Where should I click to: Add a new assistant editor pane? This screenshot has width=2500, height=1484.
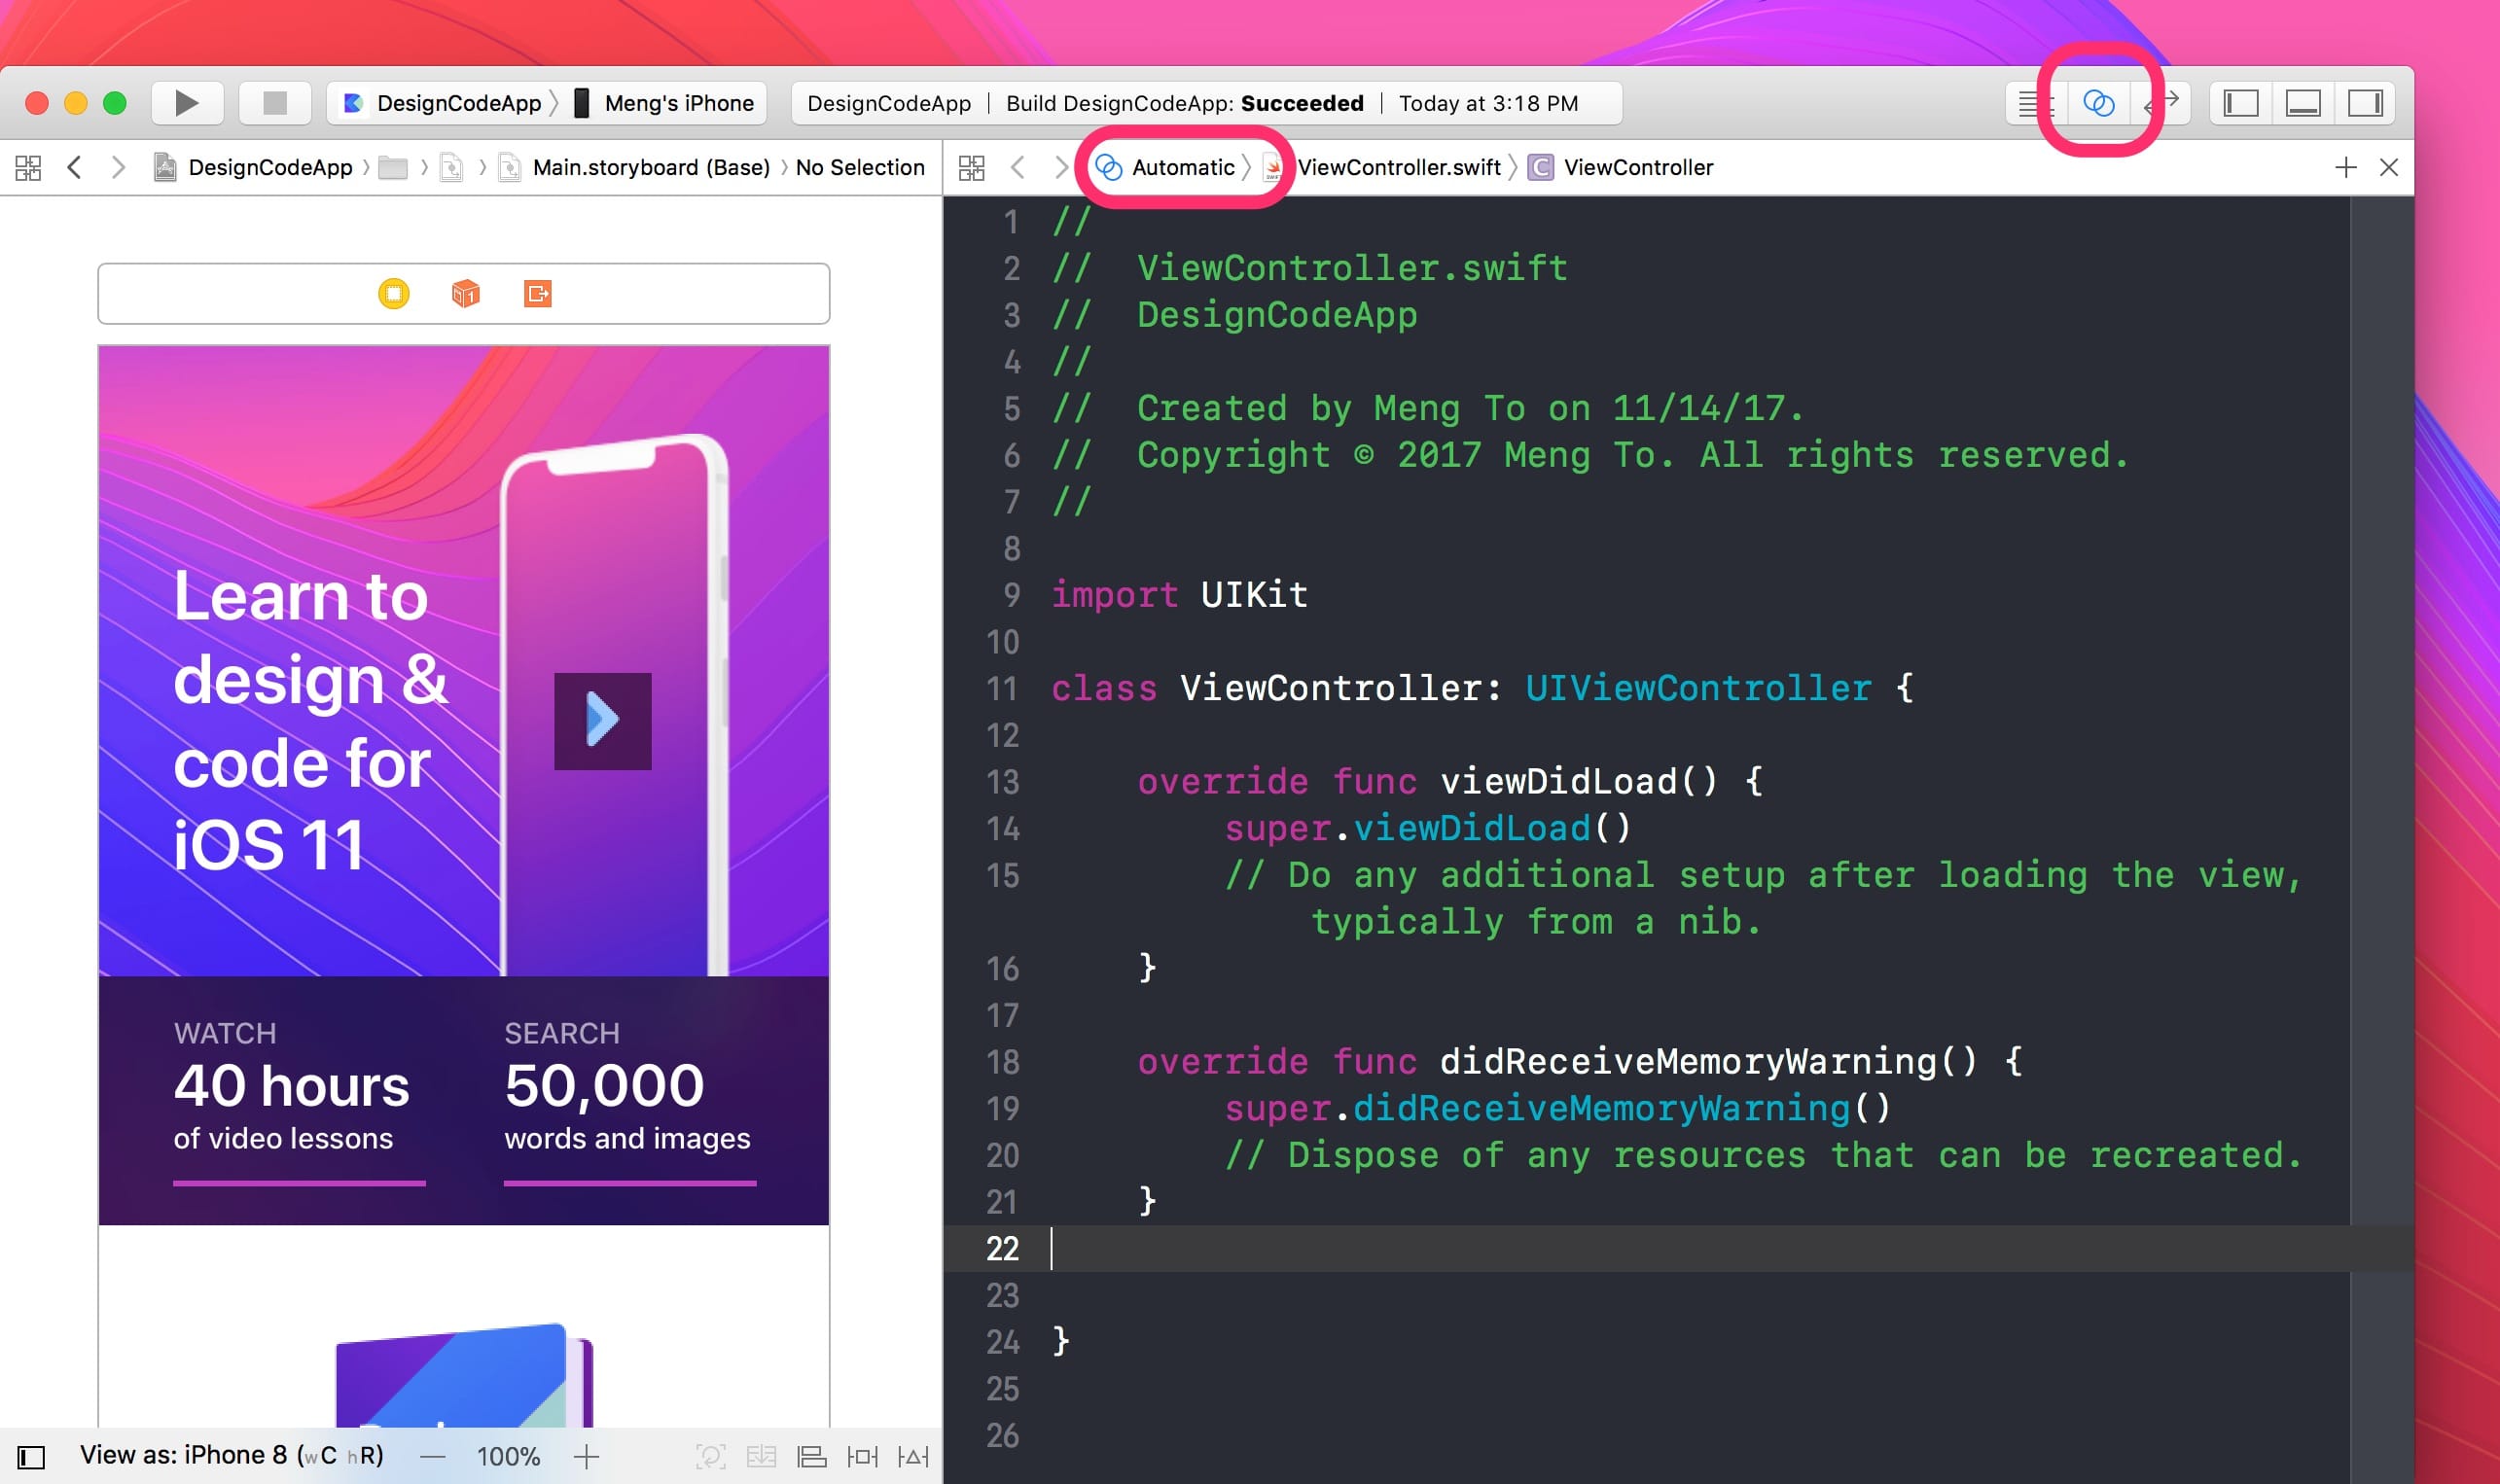pos(2346,167)
